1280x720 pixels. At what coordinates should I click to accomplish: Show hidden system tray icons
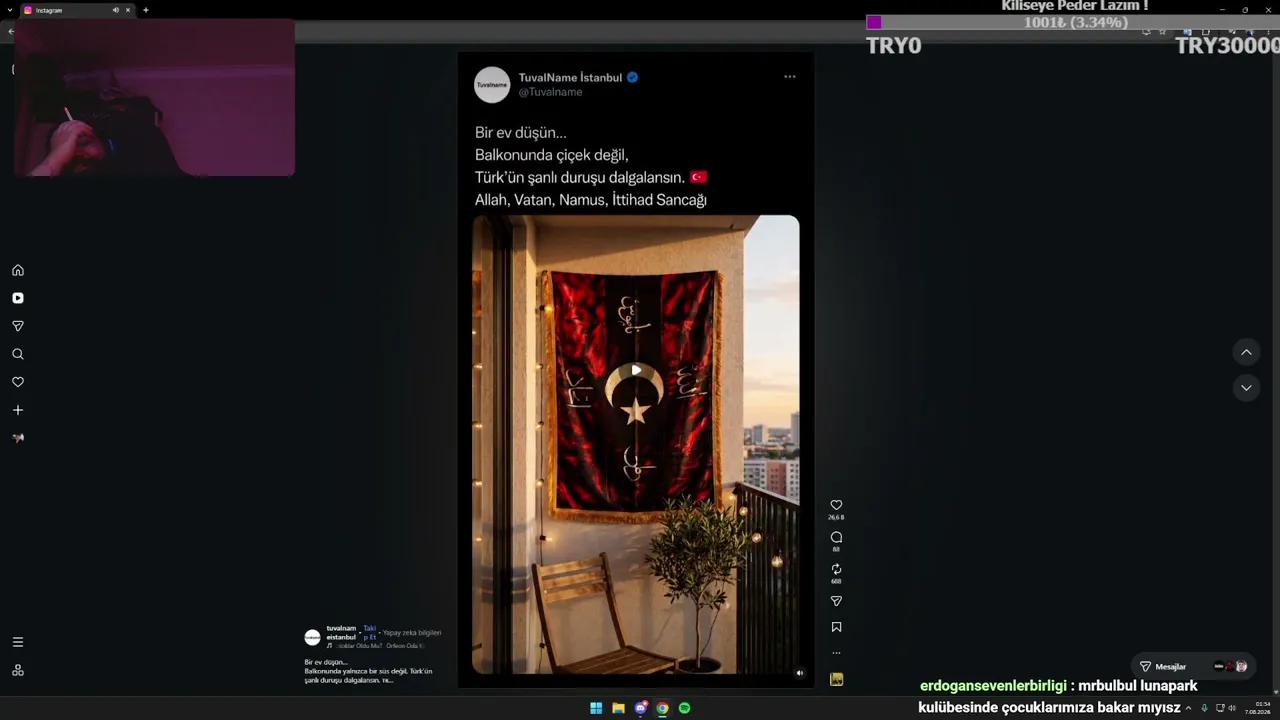(x=1188, y=708)
